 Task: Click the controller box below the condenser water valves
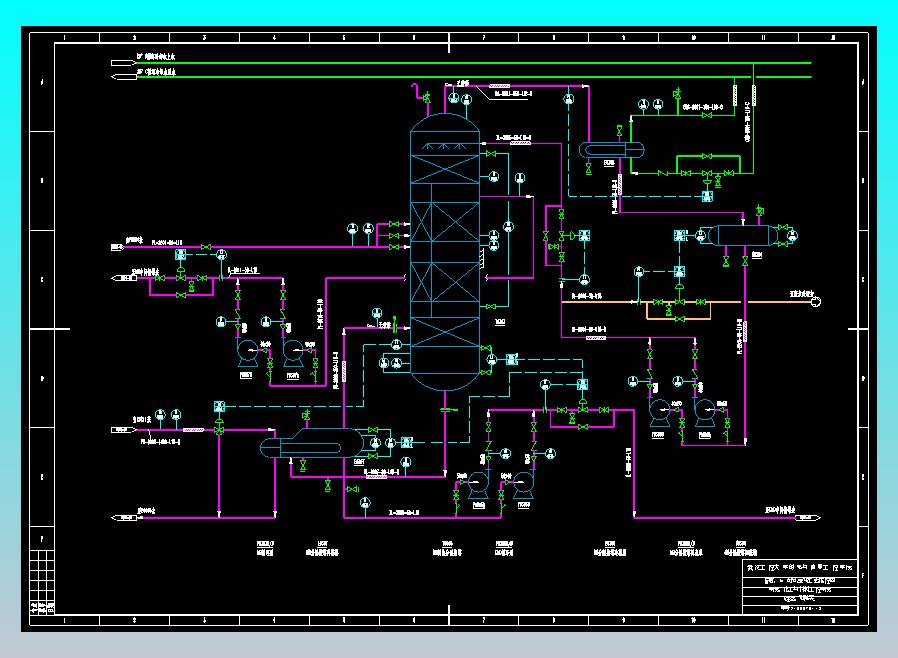pyautogui.click(x=707, y=196)
